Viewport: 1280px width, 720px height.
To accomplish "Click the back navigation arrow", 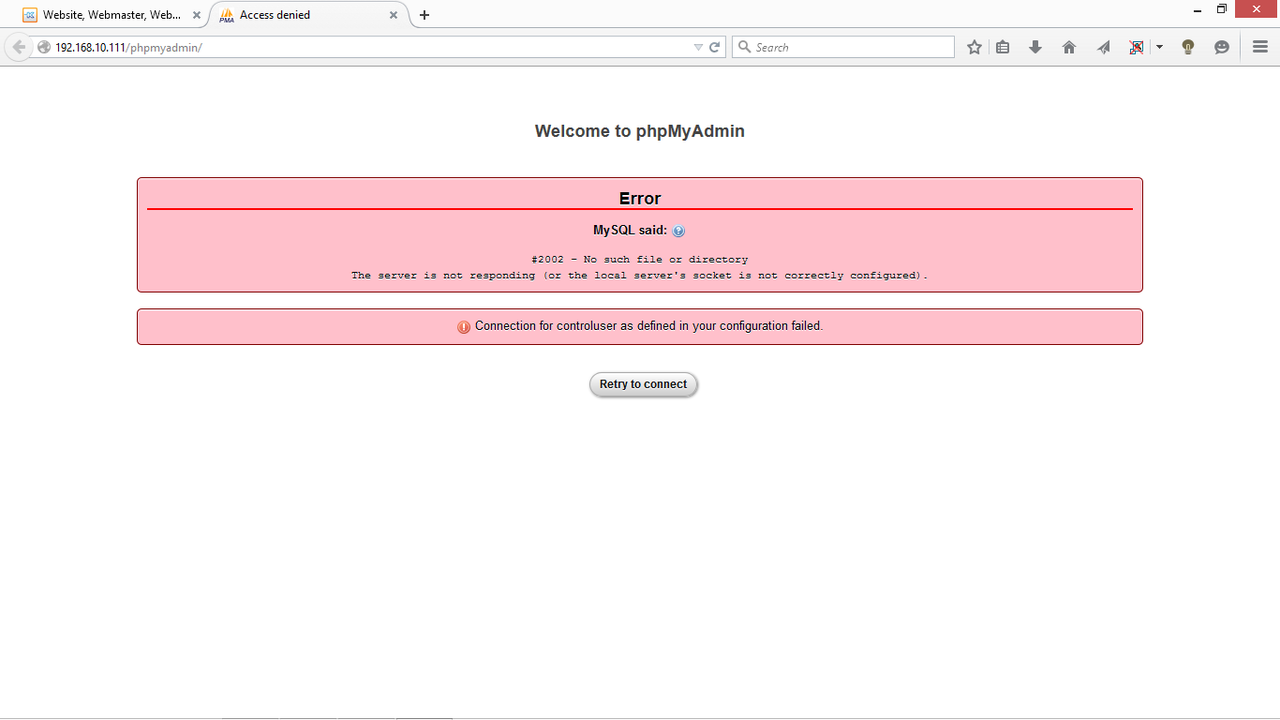I will tap(18, 47).
